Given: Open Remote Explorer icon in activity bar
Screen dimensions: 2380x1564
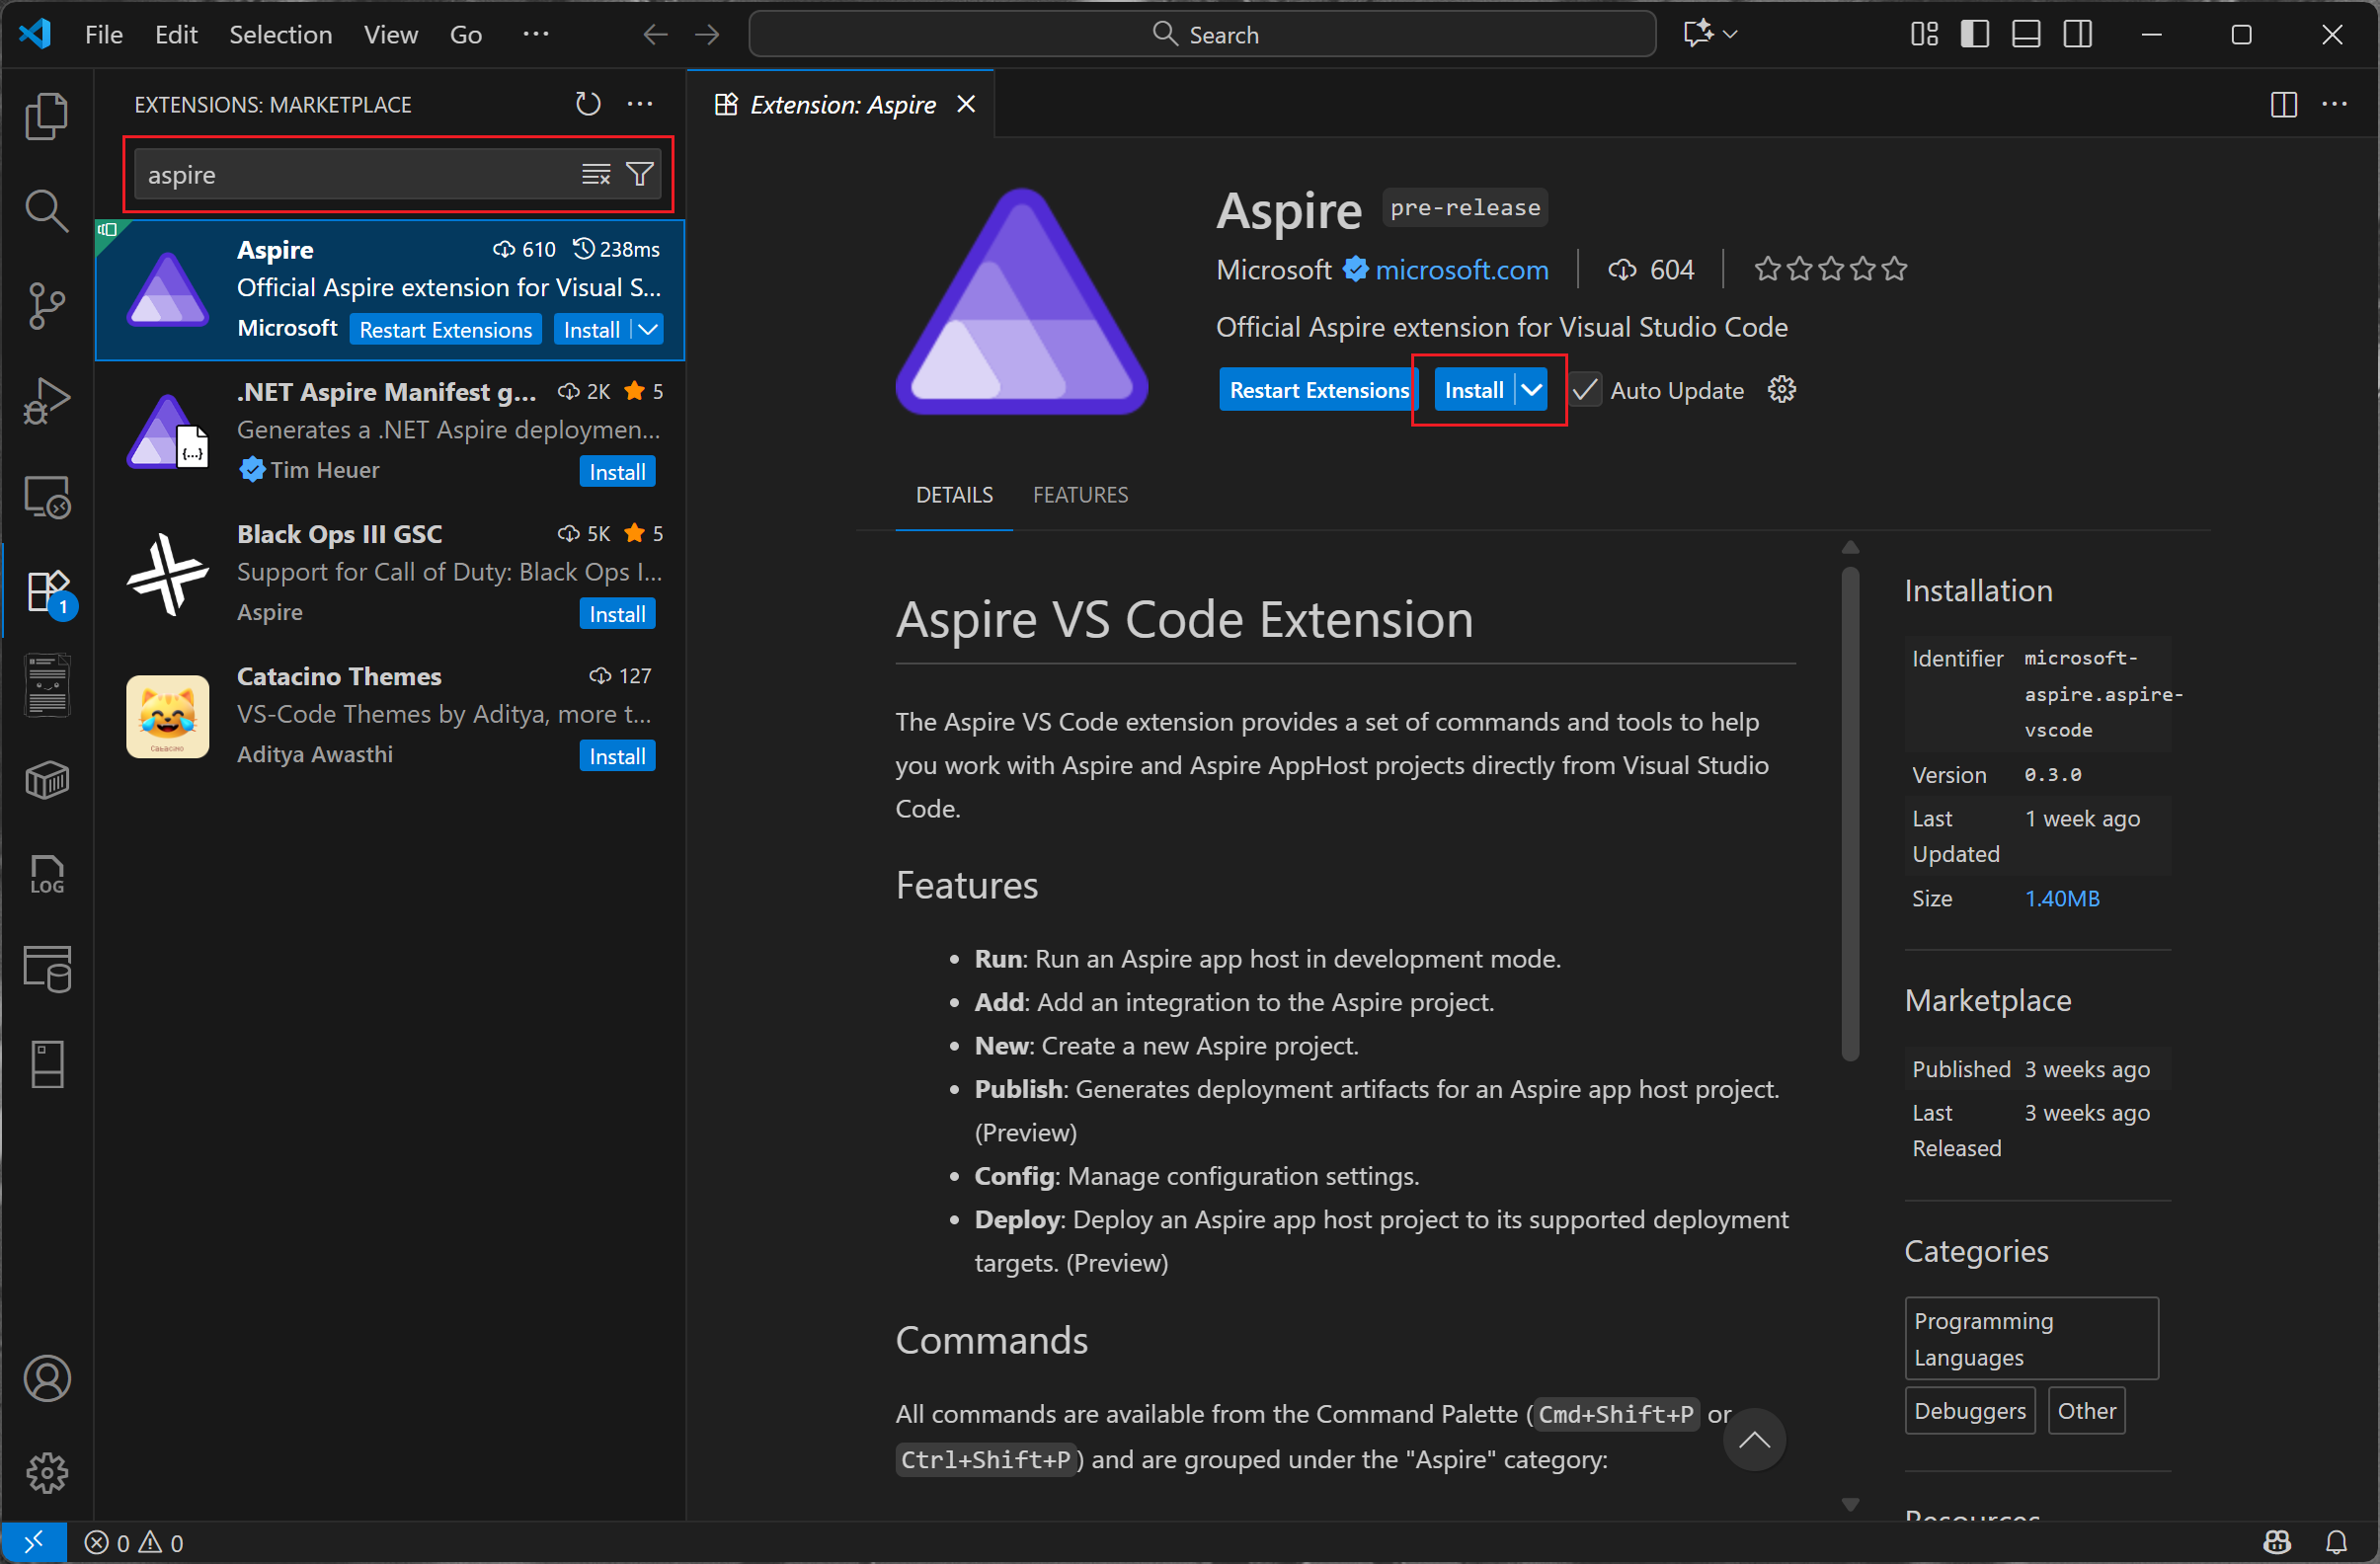Looking at the screenshot, I should [46, 496].
